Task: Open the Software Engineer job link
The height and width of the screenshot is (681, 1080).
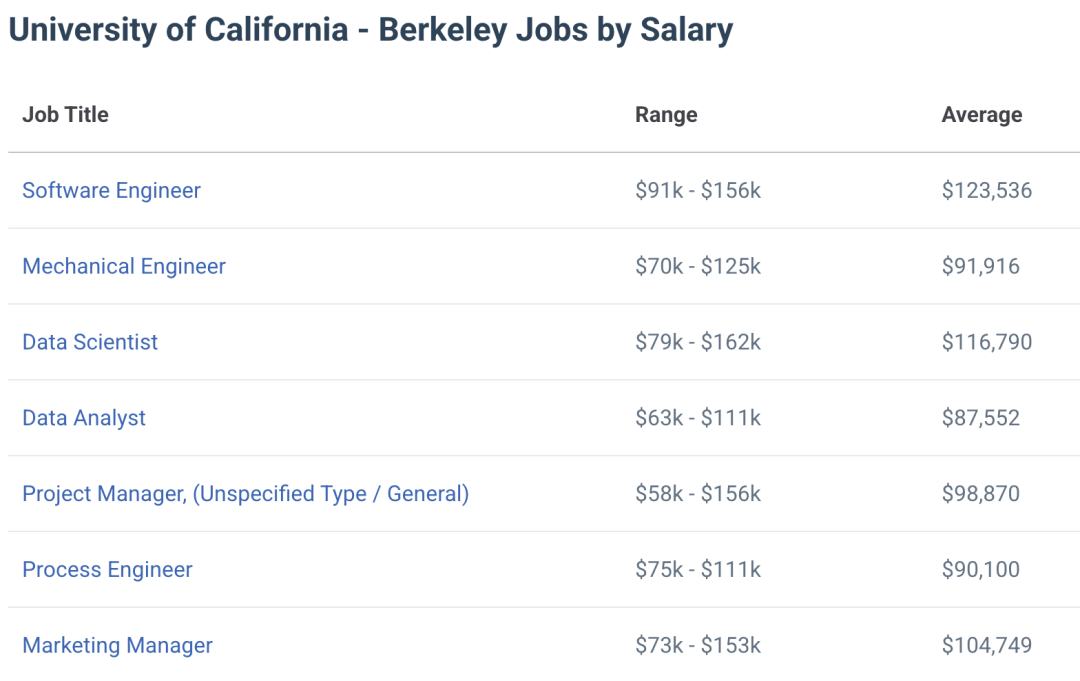Action: click(111, 190)
